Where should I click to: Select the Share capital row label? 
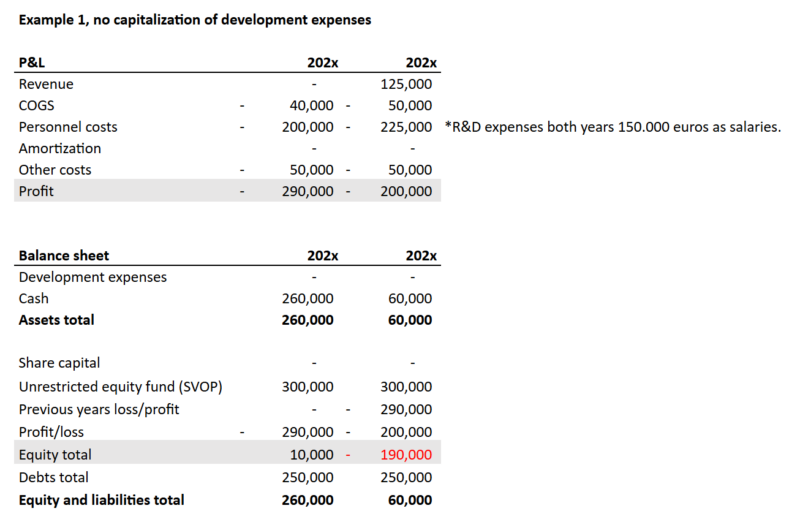tap(59, 363)
